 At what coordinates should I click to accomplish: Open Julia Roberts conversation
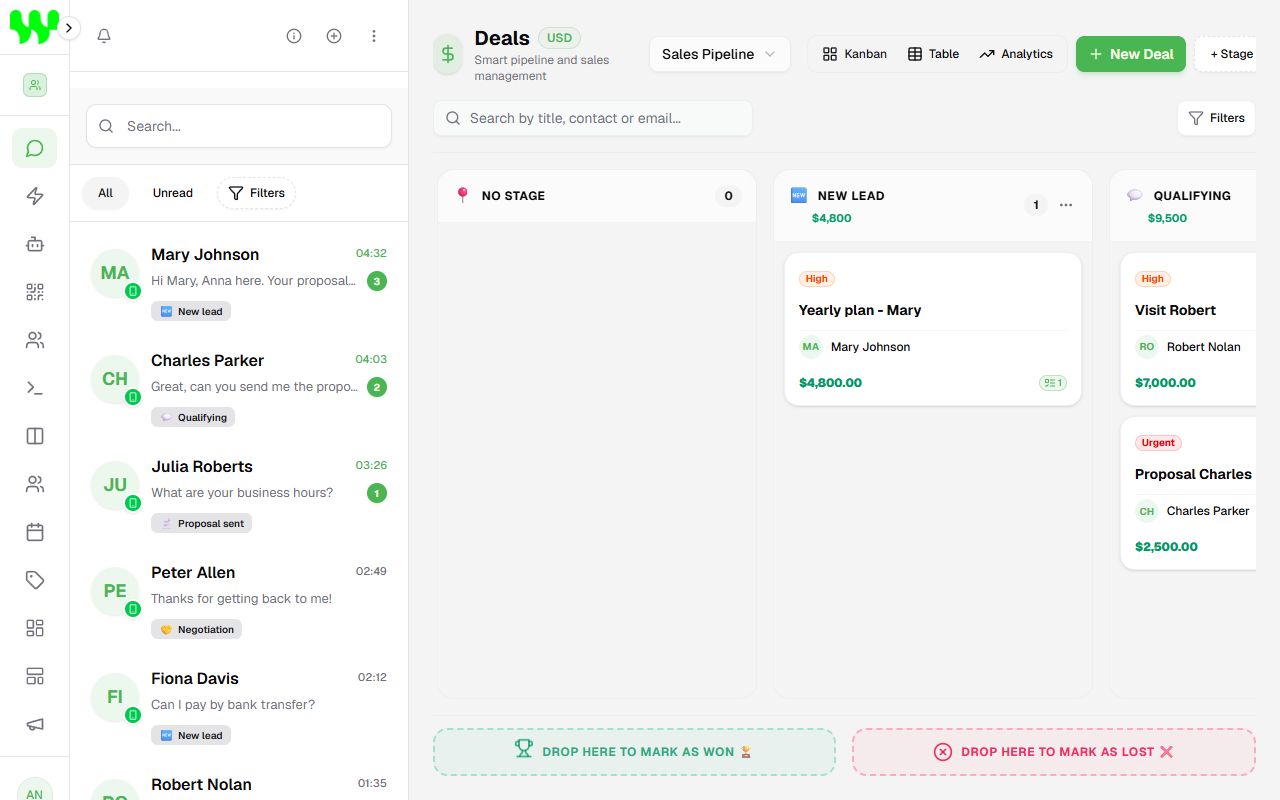tap(239, 495)
